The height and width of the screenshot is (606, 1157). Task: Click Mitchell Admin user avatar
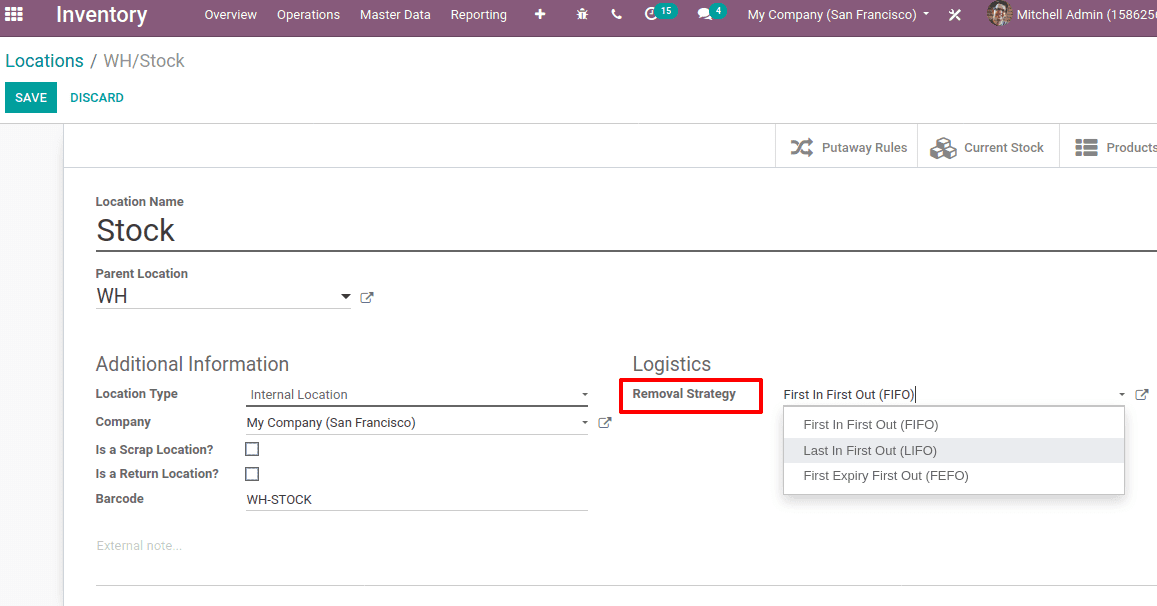(999, 14)
